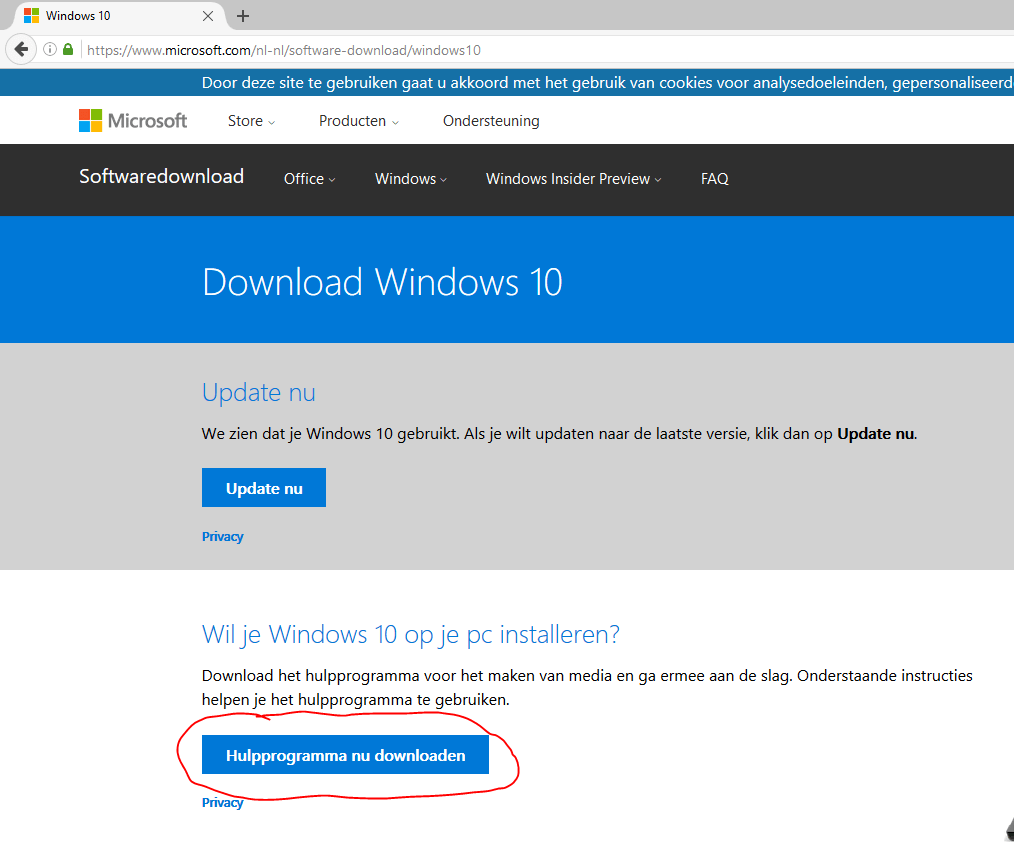This screenshot has width=1014, height=851.
Task: Click the Wil je Windows 10 installeren heading
Action: pyautogui.click(x=411, y=634)
